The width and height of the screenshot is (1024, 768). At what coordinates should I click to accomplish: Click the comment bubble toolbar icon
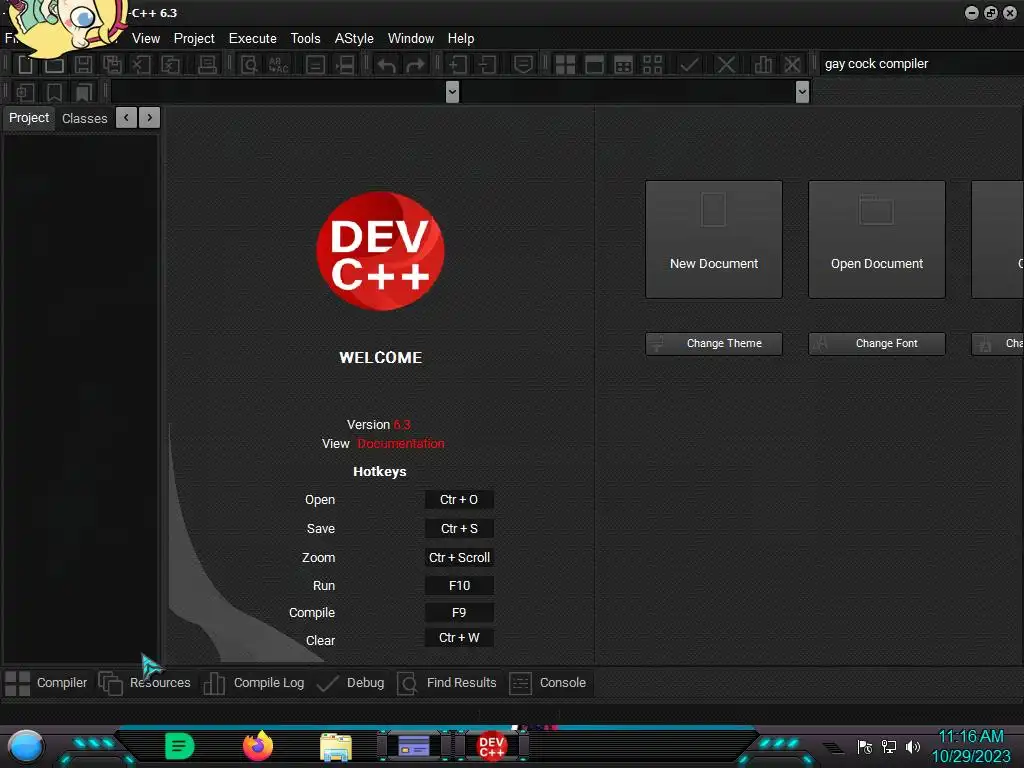point(523,65)
